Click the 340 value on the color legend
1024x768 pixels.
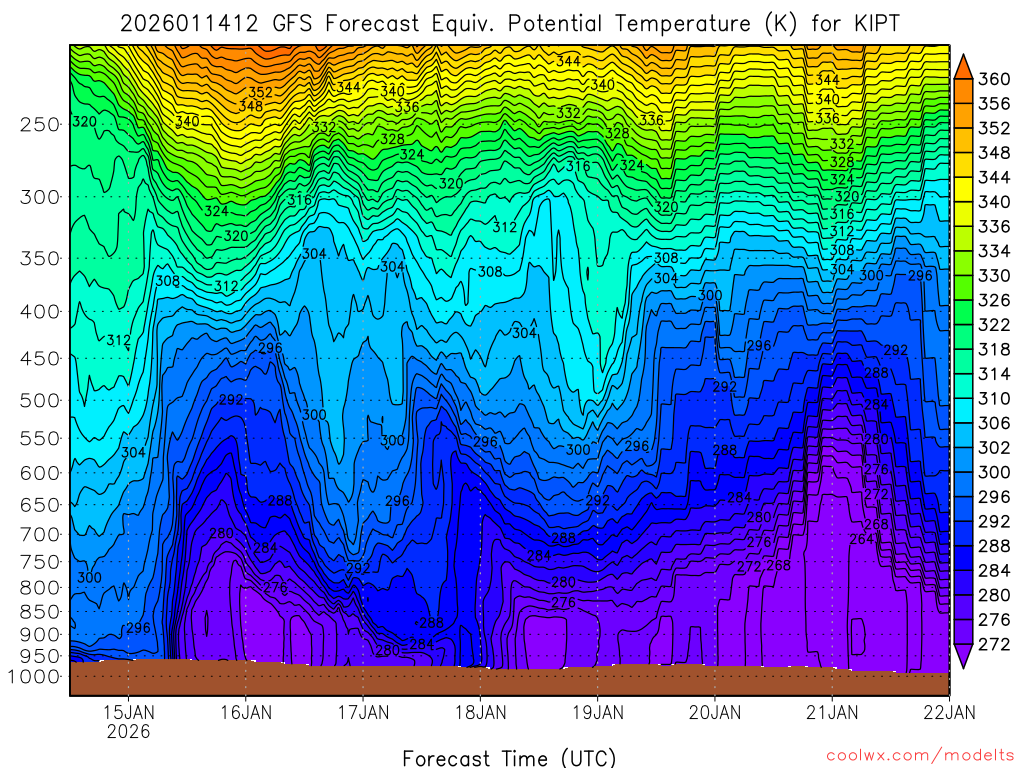(994, 202)
